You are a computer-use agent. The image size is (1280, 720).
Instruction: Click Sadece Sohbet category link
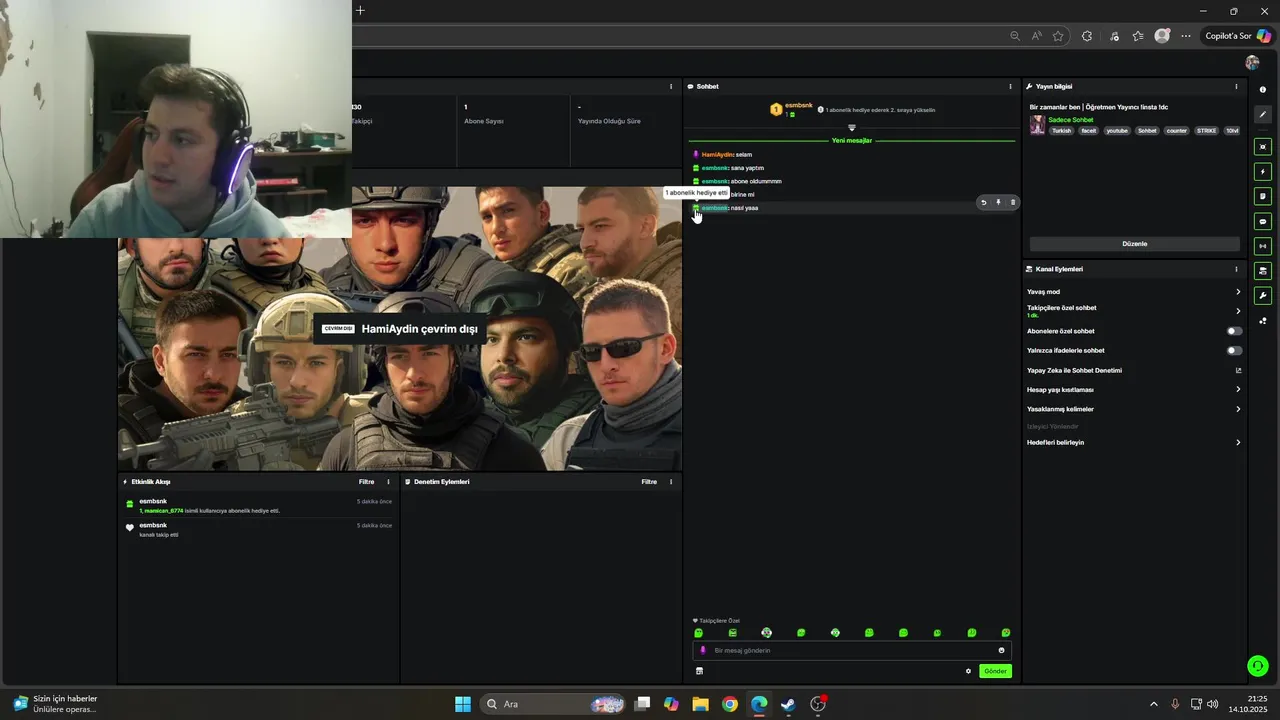pos(1070,120)
